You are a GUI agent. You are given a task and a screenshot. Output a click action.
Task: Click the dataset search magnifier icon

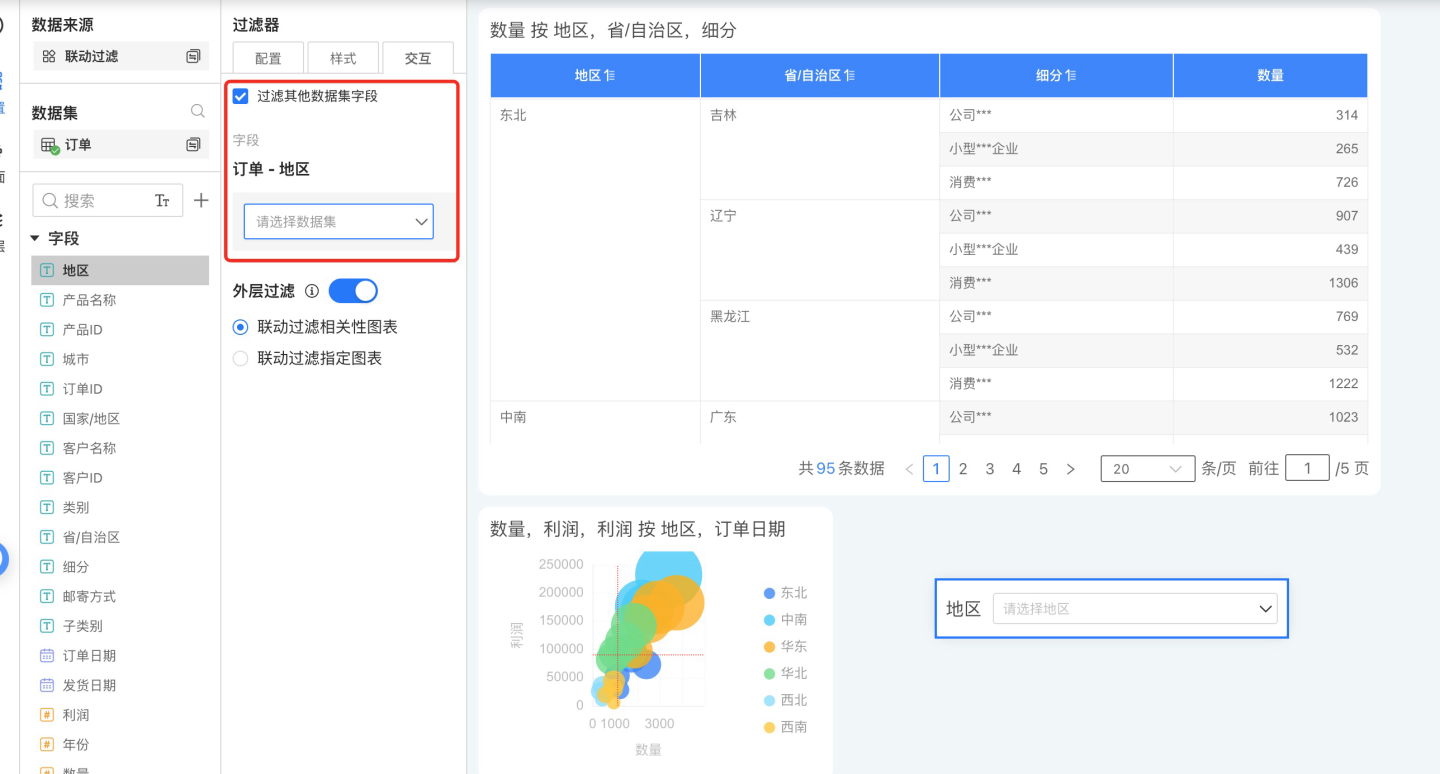click(x=198, y=112)
